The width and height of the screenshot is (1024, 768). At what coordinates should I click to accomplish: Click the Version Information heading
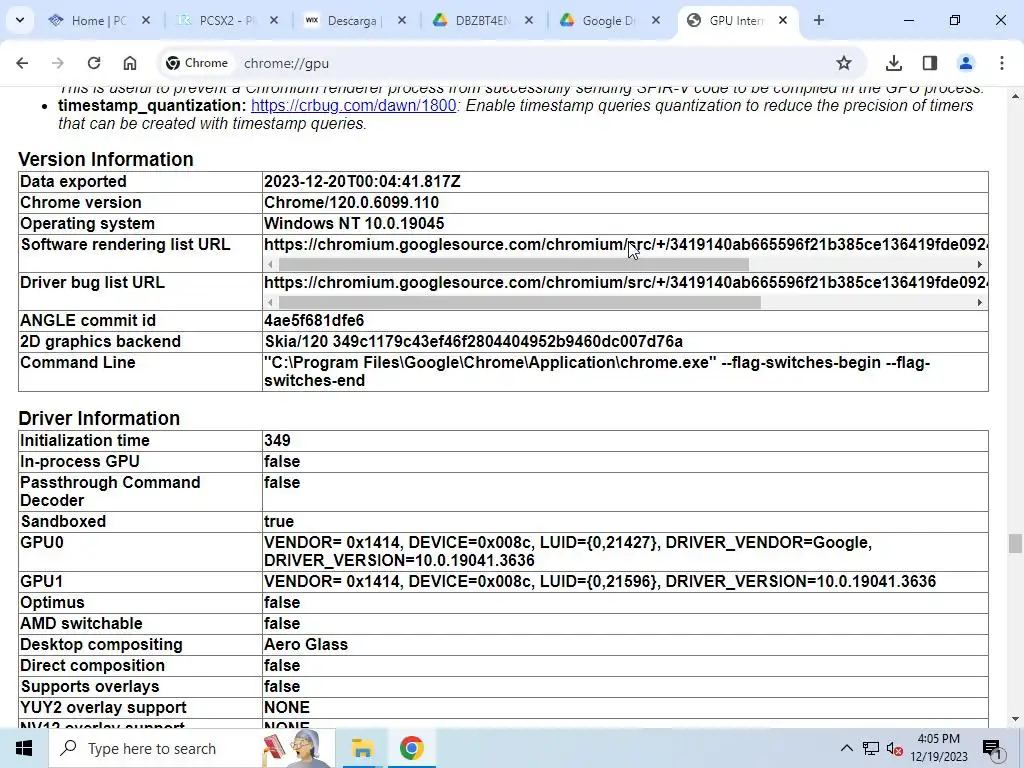click(106, 159)
